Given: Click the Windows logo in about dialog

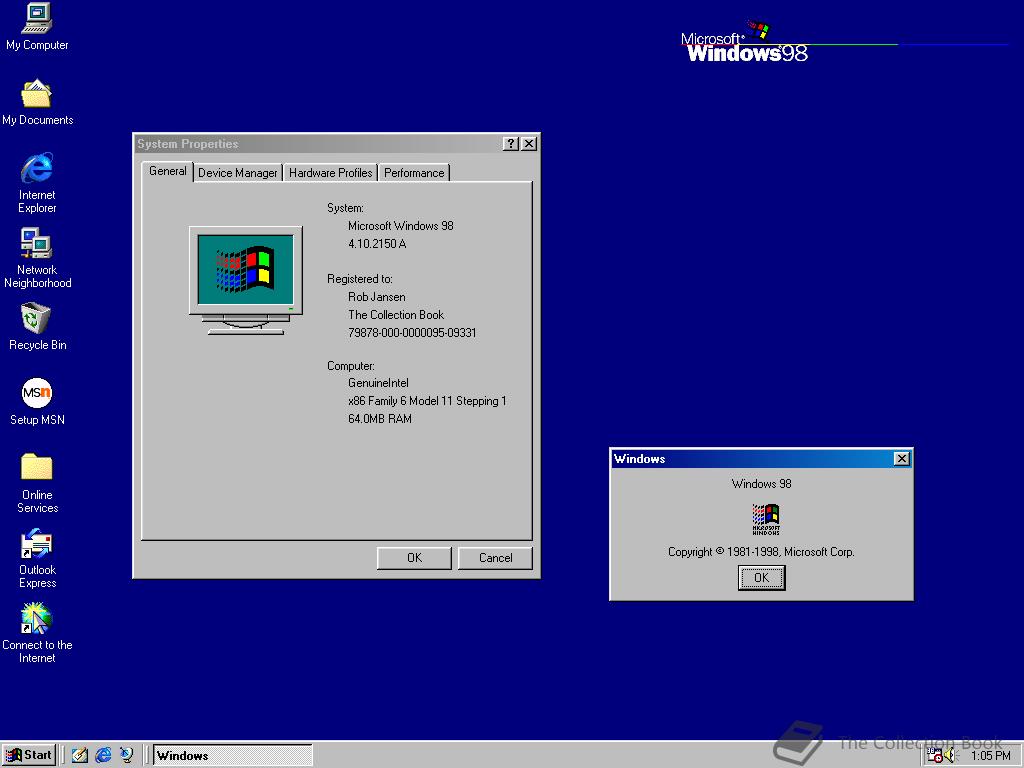Looking at the screenshot, I should coord(765,519).
